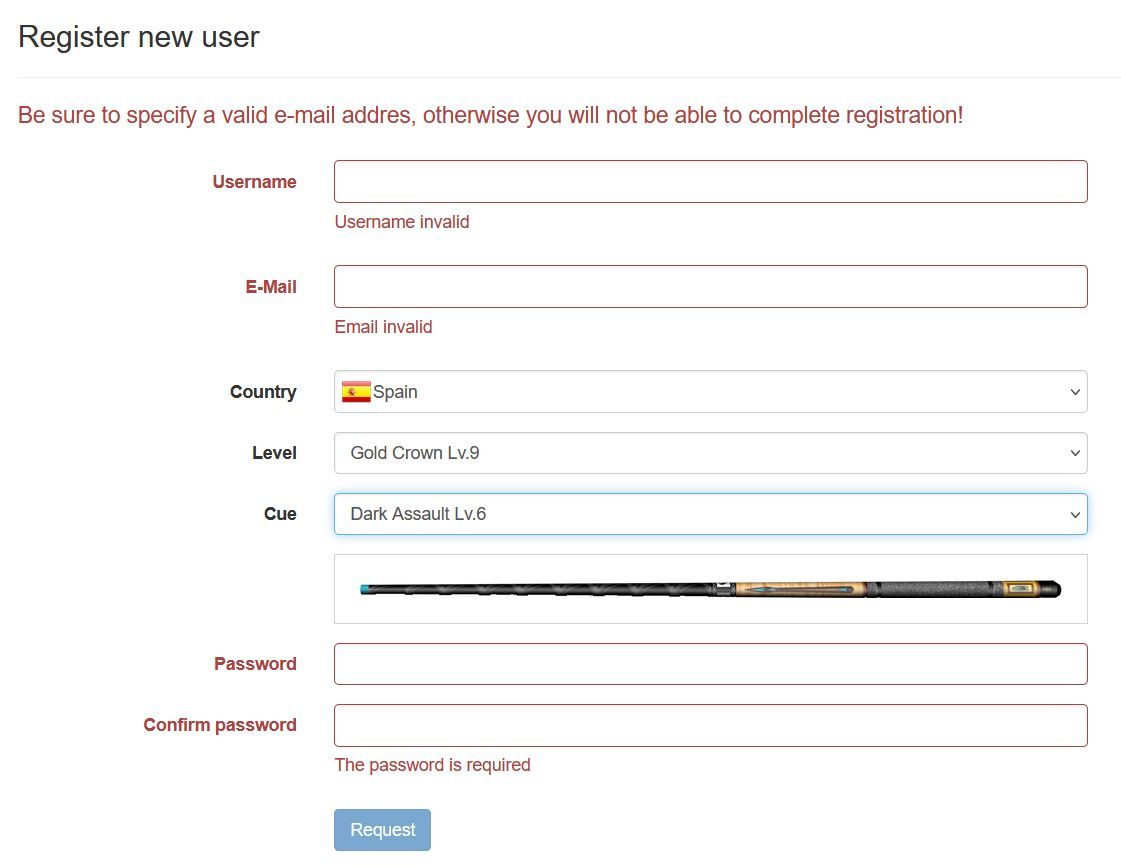Click the Confirm password label
Viewport: 1121px width, 866px height.
click(x=220, y=725)
